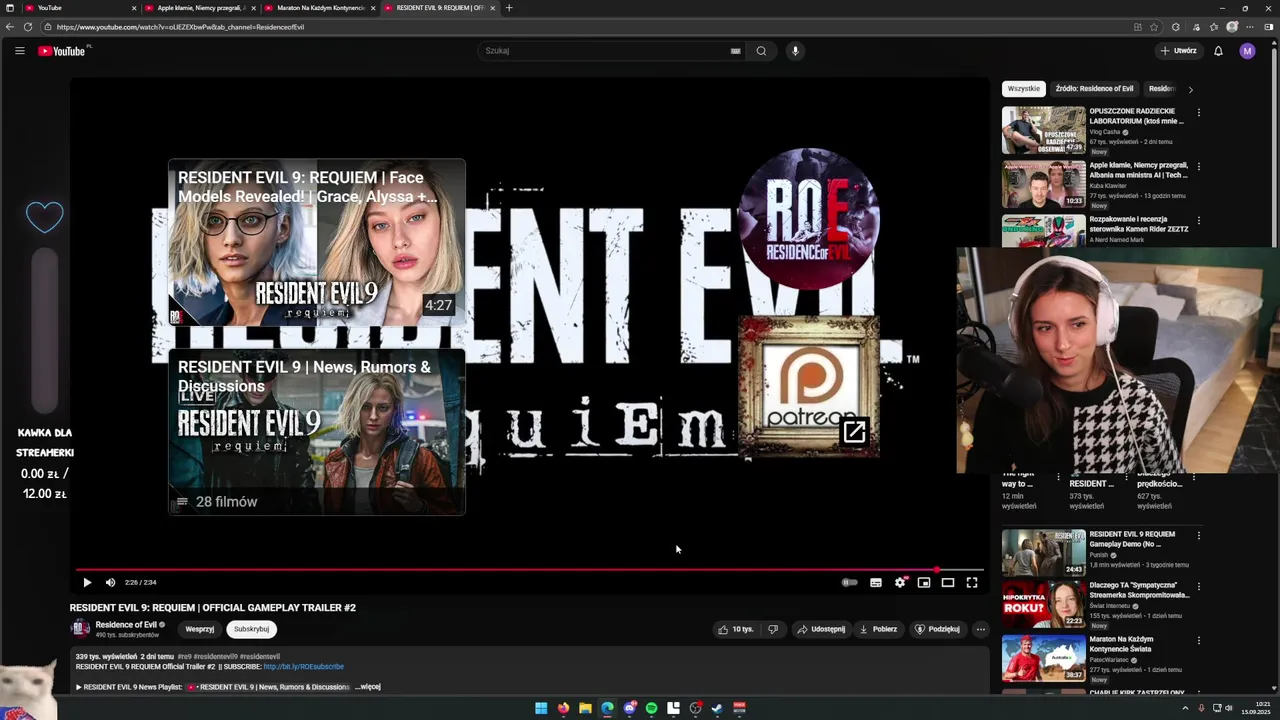Play the video with the play button

point(87,582)
